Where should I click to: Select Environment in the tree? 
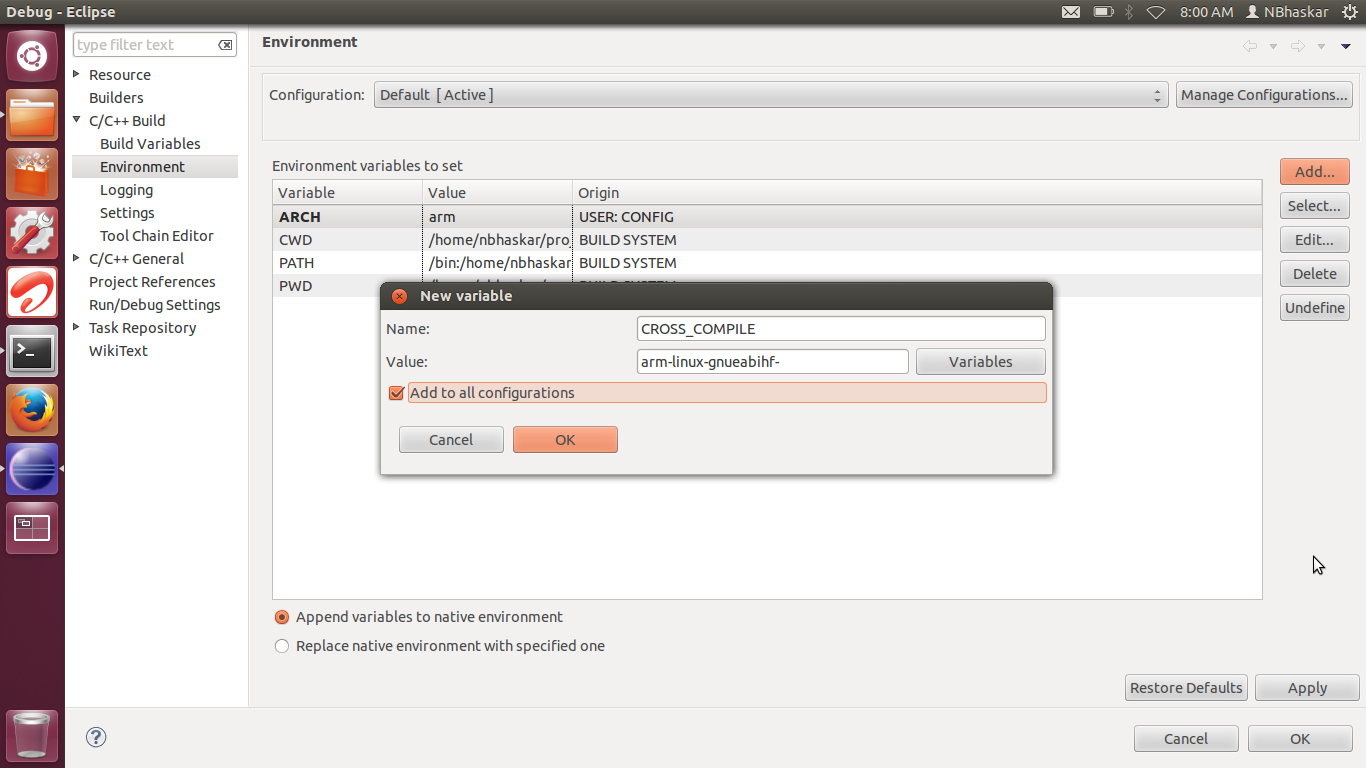pos(142,167)
